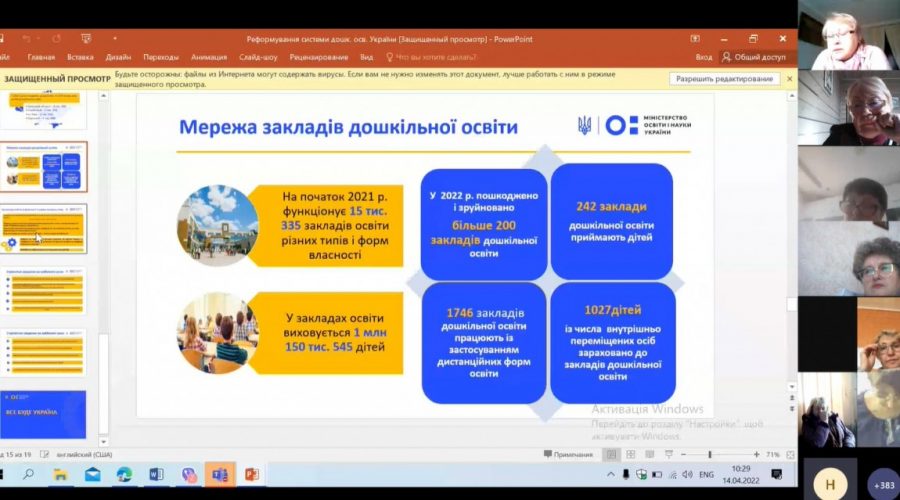Open the Вид tab
Screen dimensions: 900x500
pos(367,57)
